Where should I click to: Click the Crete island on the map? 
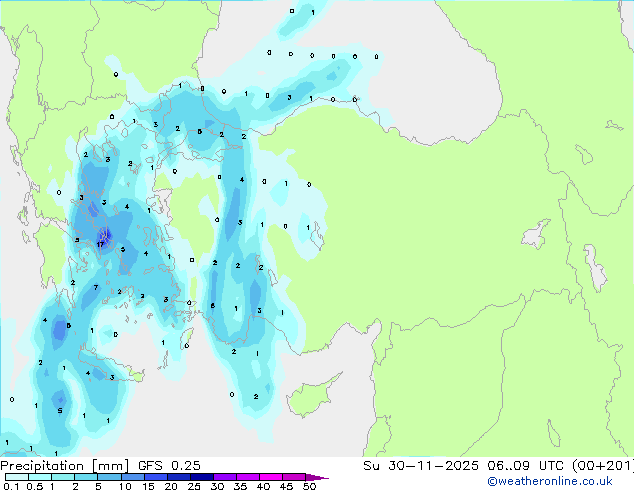click(111, 366)
